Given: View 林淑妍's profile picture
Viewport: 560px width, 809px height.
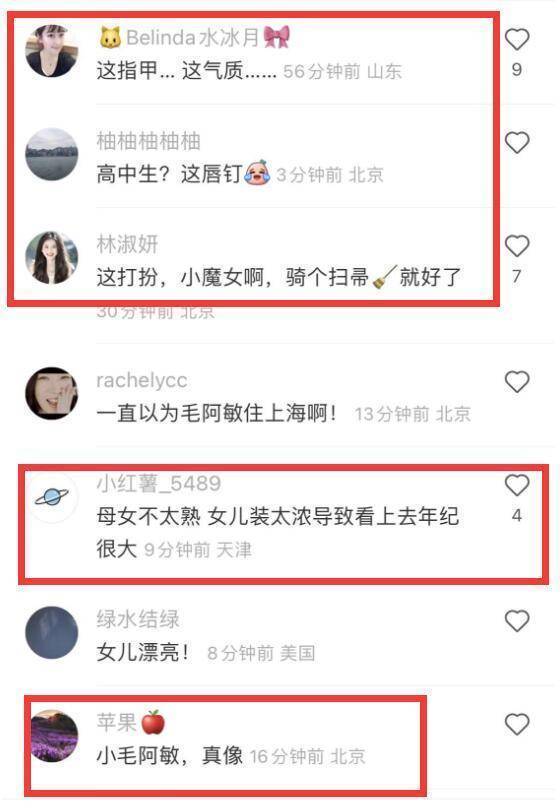Looking at the screenshot, I should 52,257.
